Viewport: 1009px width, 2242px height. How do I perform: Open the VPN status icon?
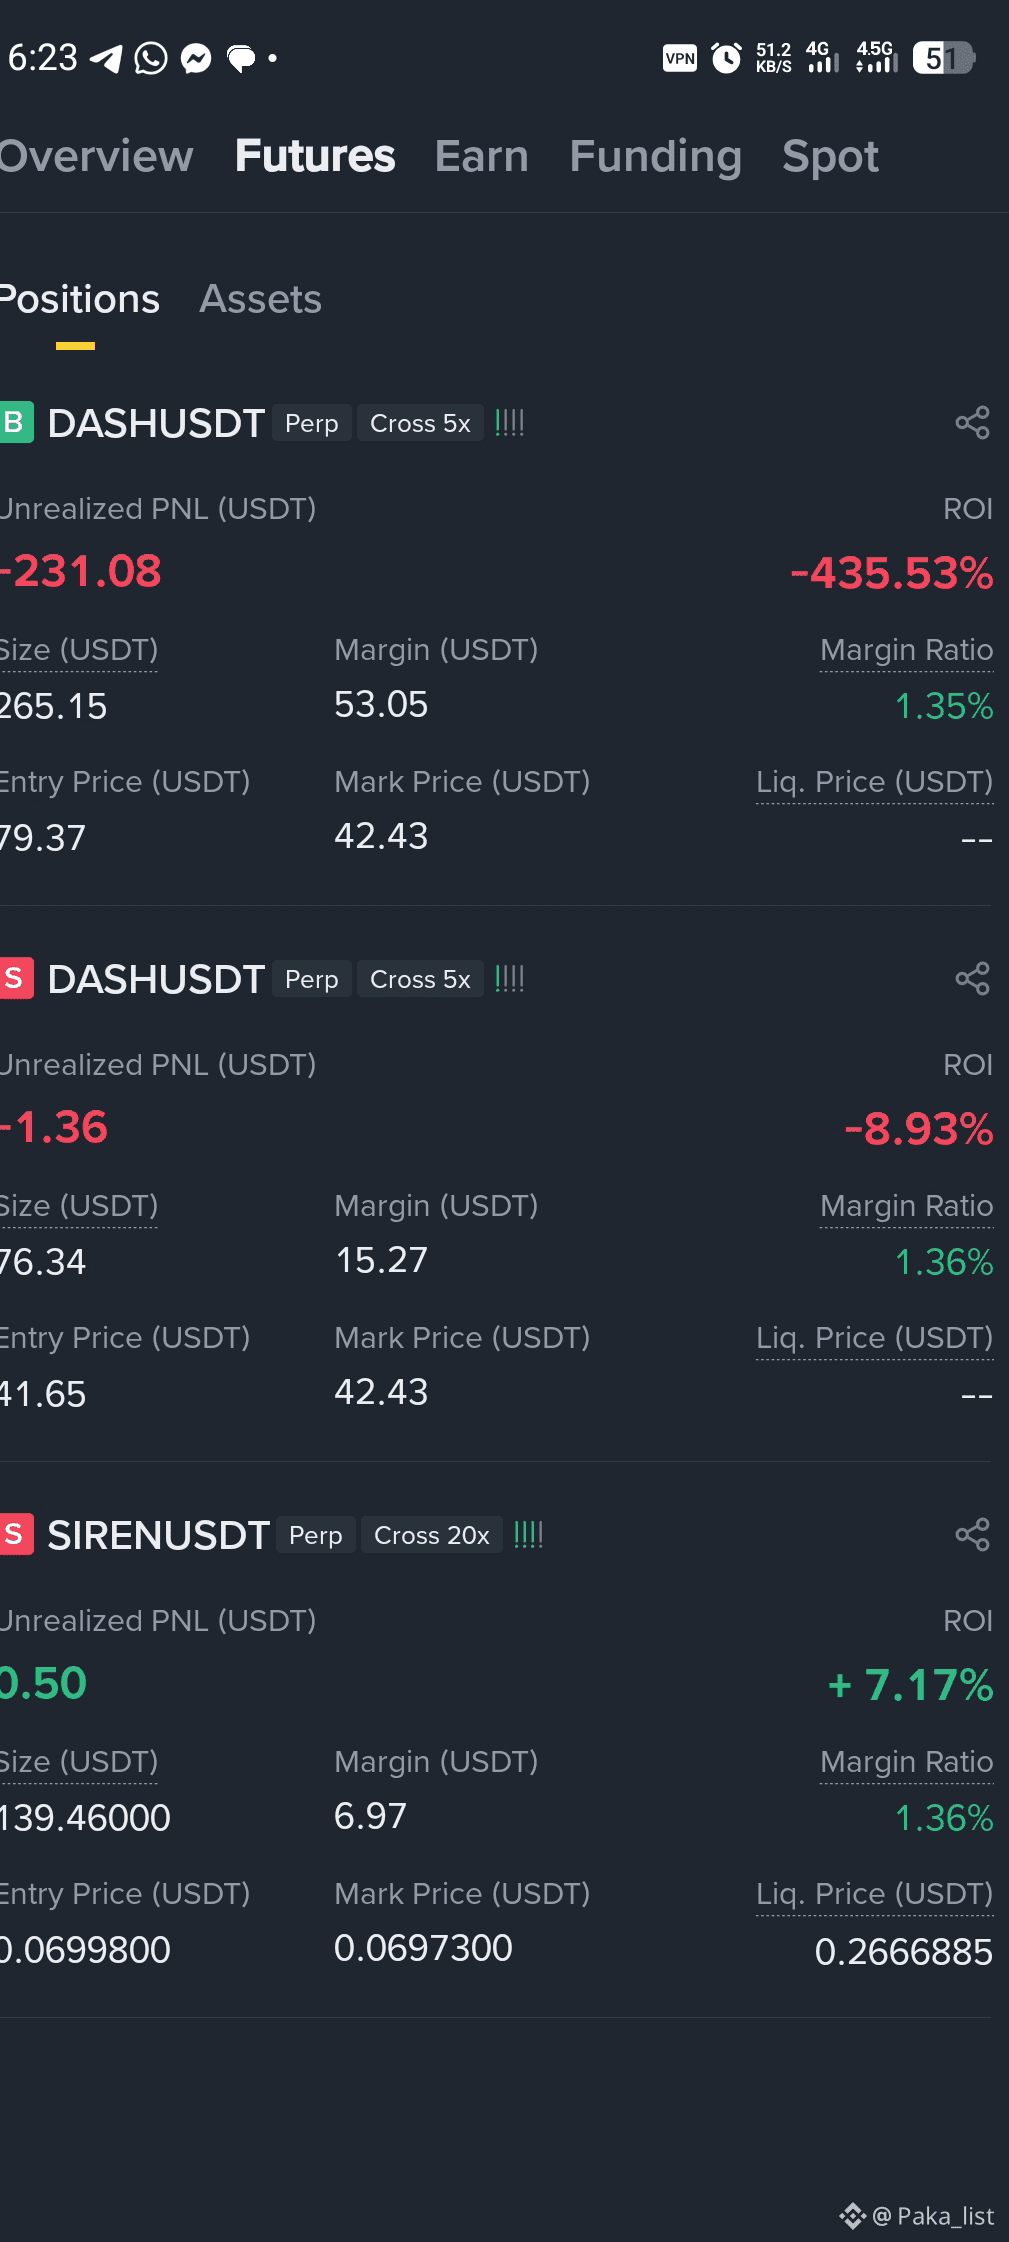coord(680,58)
